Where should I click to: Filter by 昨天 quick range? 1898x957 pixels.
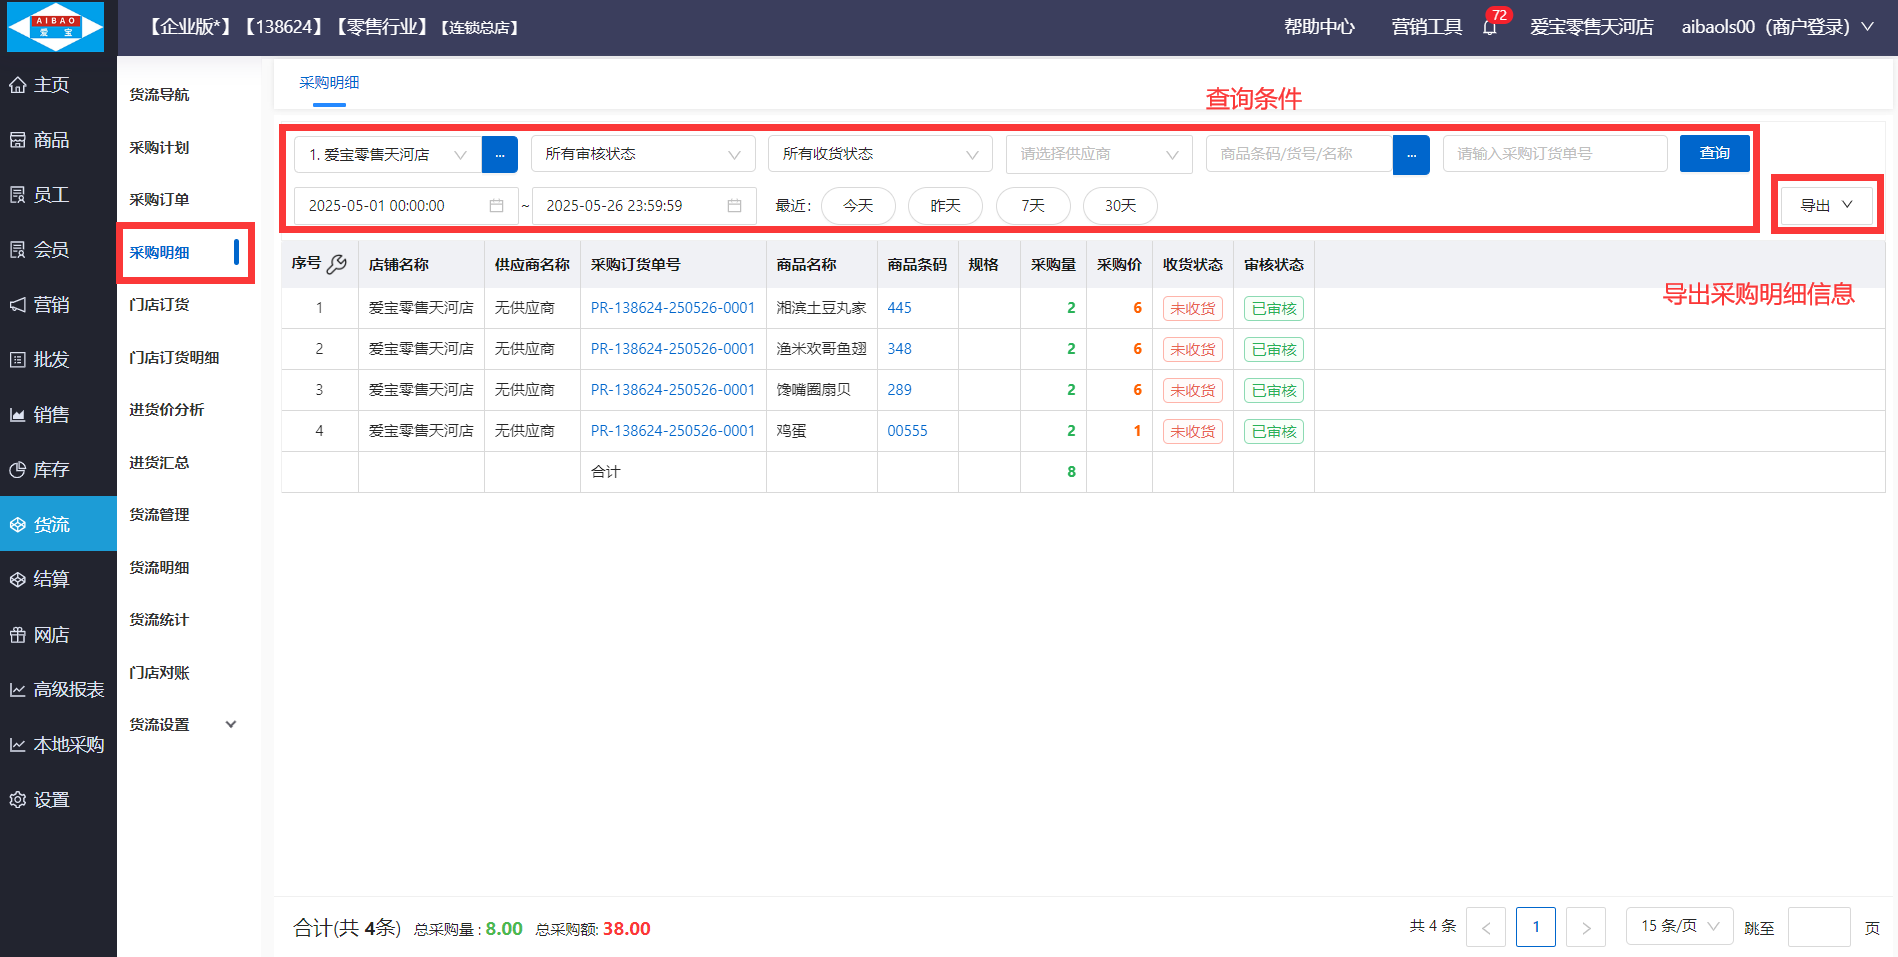click(x=945, y=206)
